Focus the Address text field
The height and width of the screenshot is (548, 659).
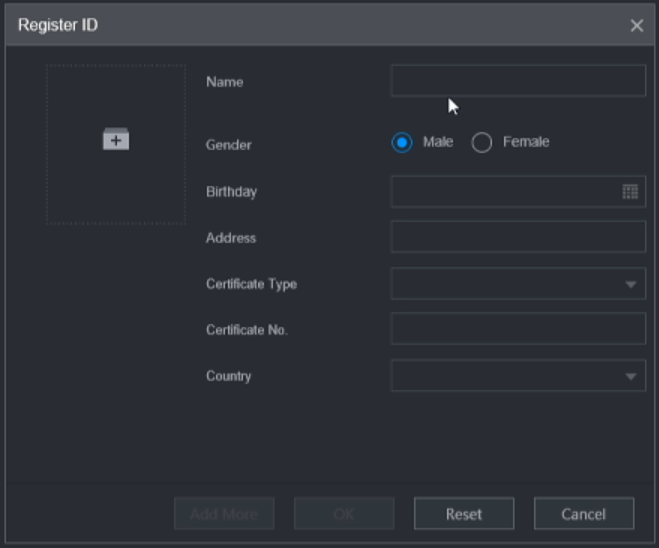[517, 237]
